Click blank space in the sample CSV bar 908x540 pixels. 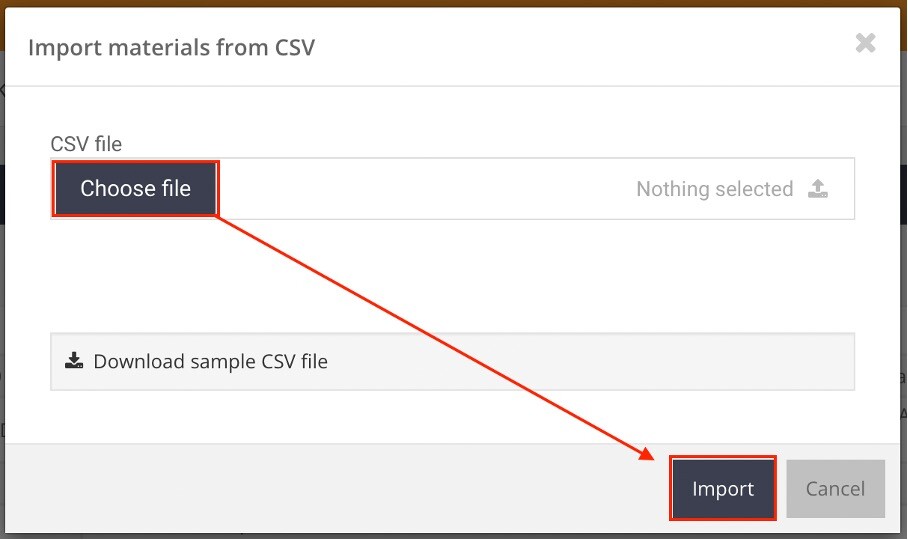coord(591,361)
